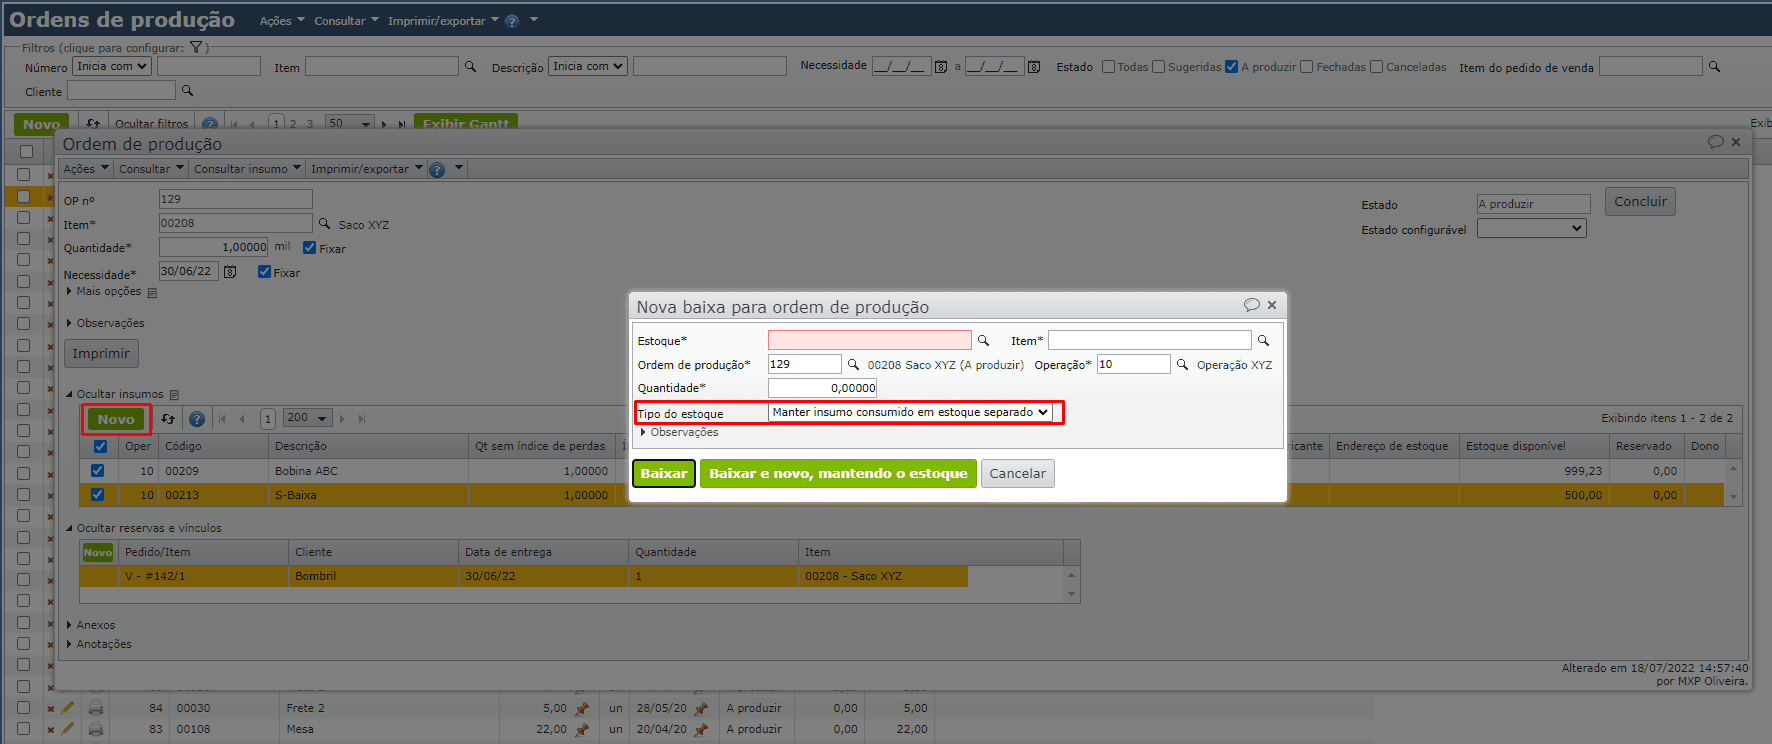Click the printer icon on the row 83
The height and width of the screenshot is (744, 1772).
pyautogui.click(x=96, y=729)
